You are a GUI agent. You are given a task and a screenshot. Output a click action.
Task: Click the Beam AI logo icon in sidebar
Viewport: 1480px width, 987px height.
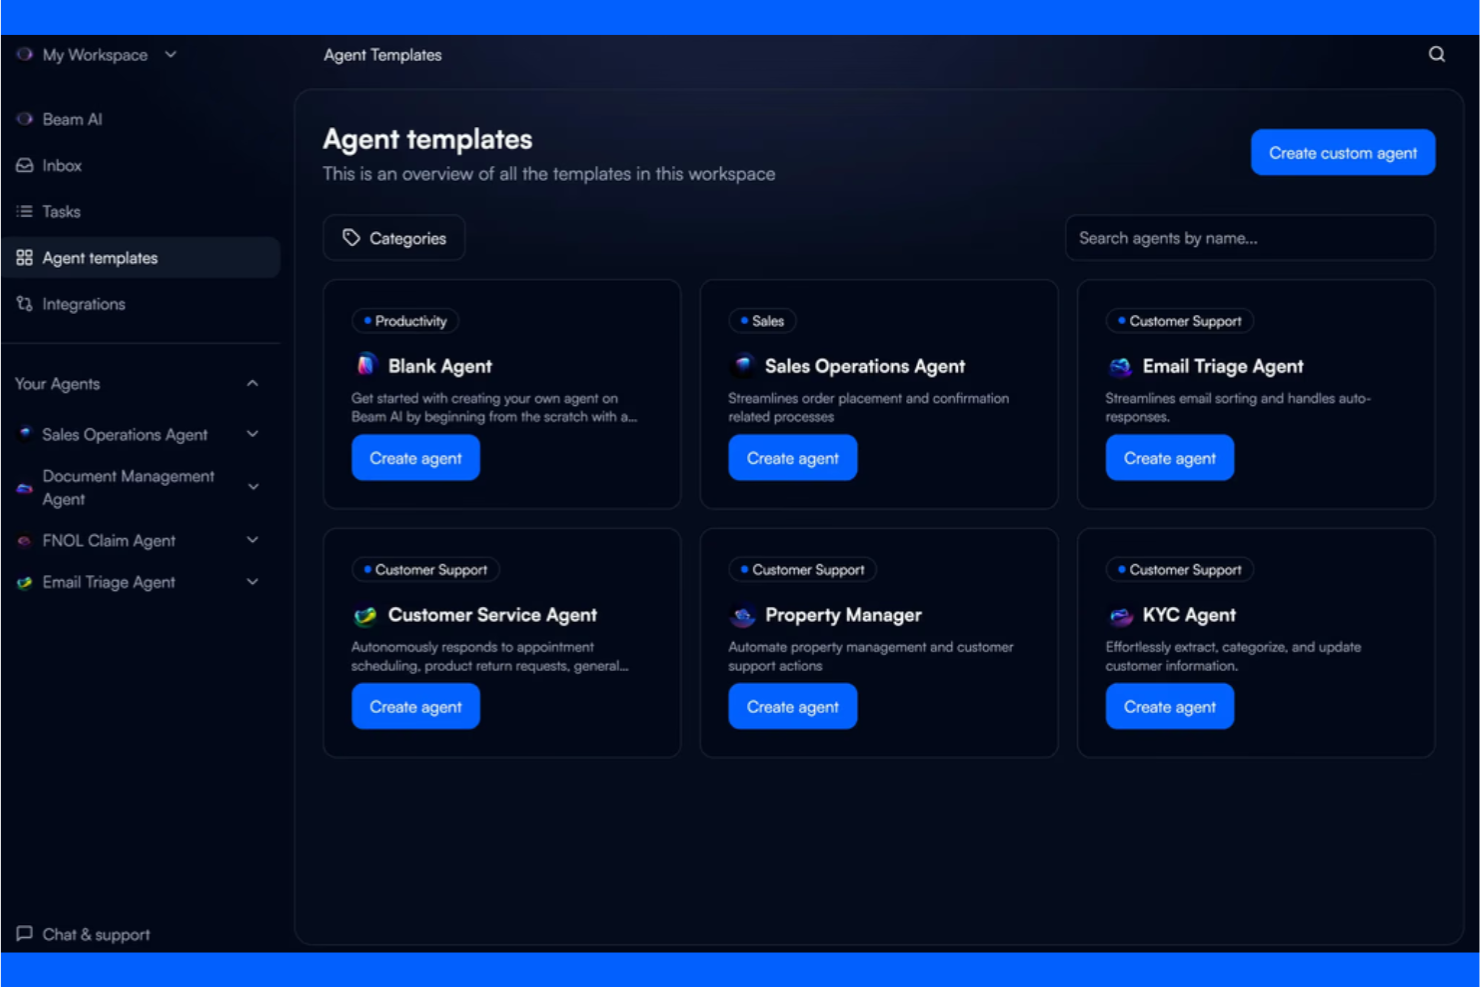coord(24,119)
